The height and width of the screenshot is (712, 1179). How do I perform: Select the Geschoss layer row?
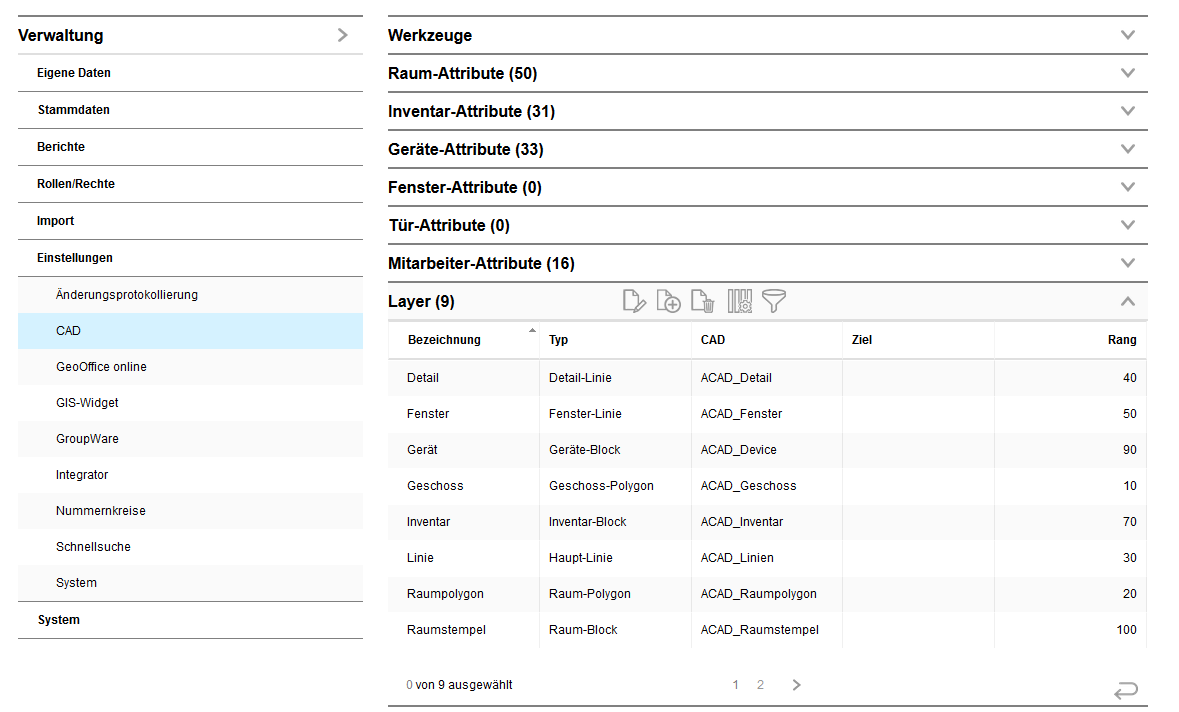(435, 486)
